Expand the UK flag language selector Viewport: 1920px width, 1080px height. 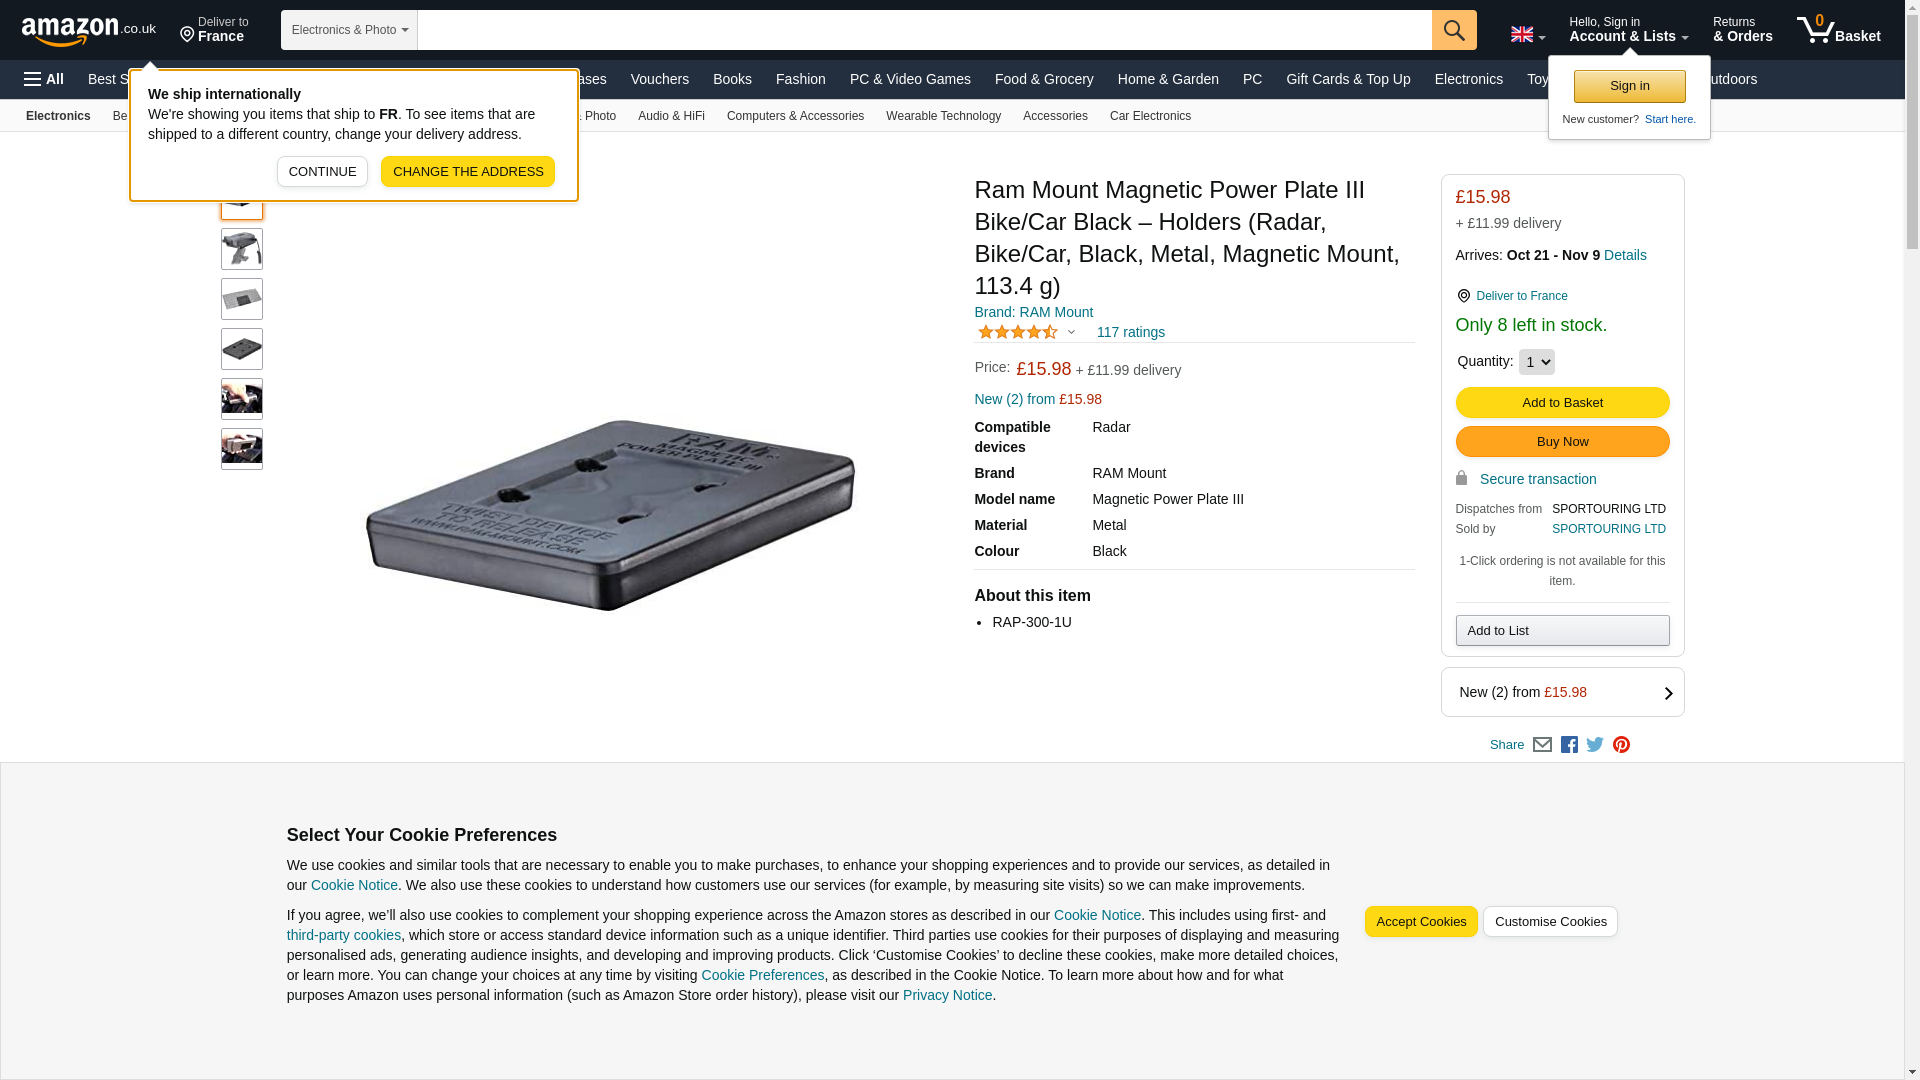pos(1527,34)
